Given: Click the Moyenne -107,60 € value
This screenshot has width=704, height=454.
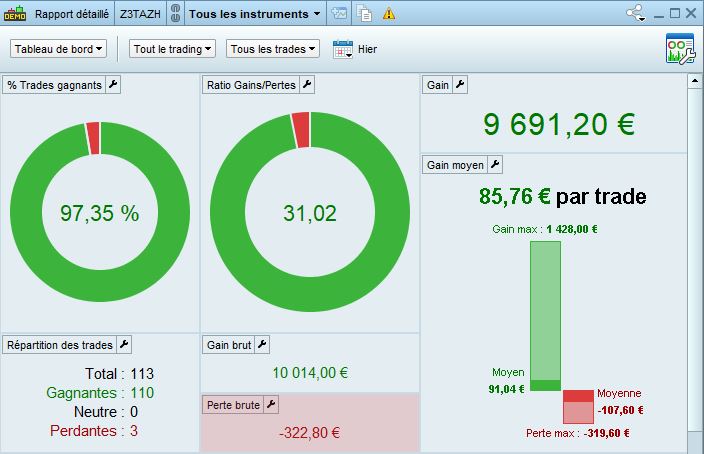Looking at the screenshot, I should (620, 410).
